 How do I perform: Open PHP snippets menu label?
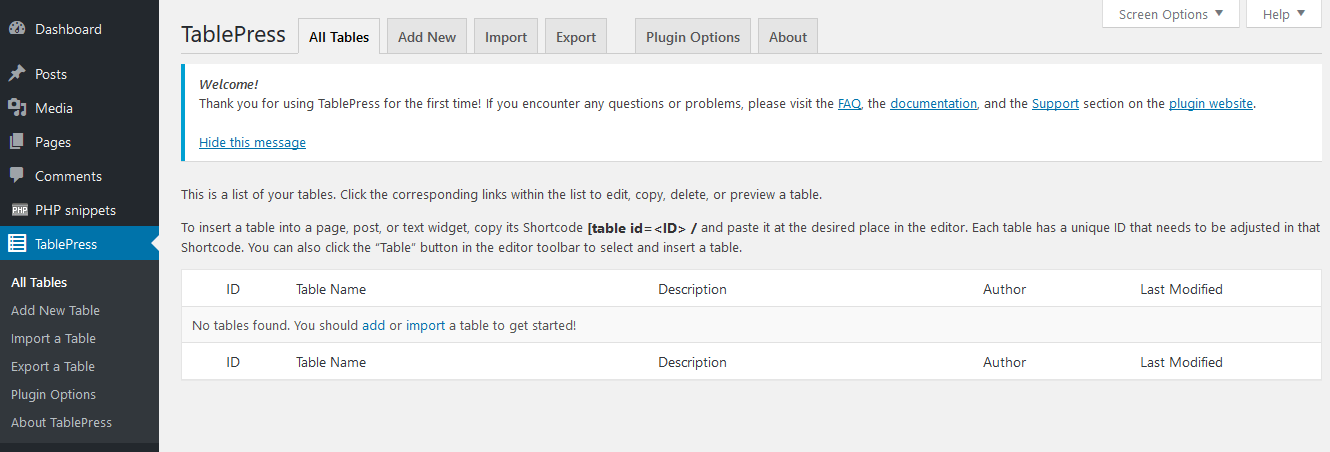coord(75,210)
